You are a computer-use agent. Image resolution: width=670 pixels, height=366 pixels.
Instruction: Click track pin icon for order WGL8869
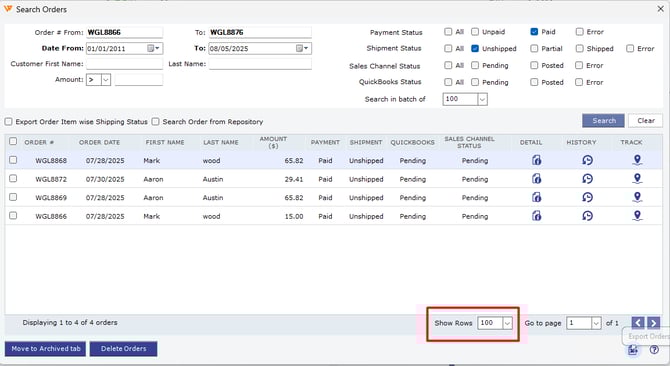pos(637,197)
